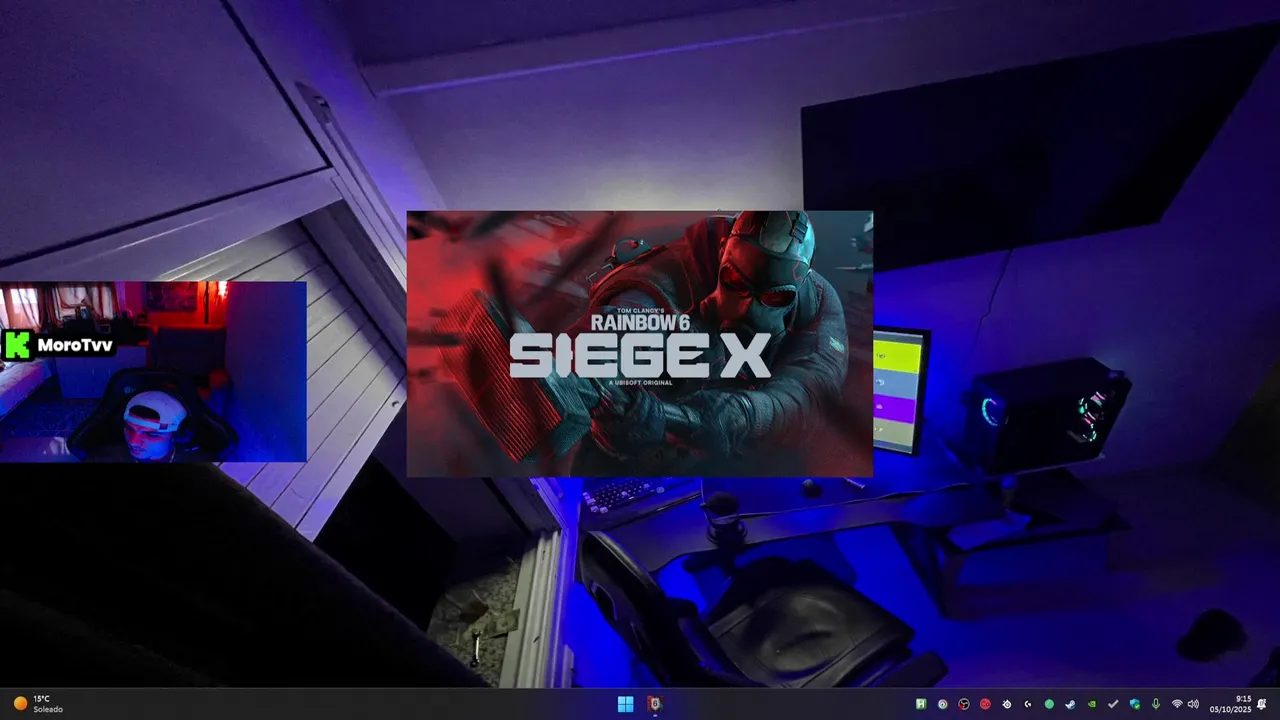Click the MoroTvv channel name label
The width and height of the screenshot is (1280, 720).
point(75,345)
